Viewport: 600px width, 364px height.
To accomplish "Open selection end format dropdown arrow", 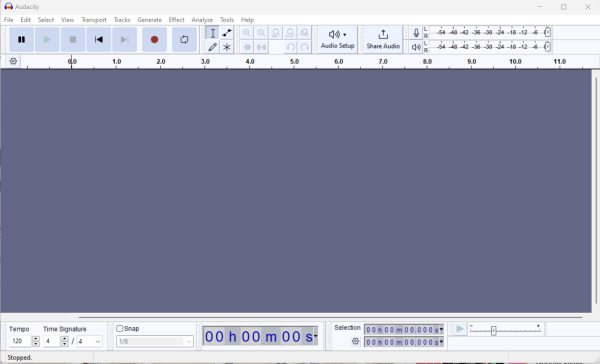I will tap(441, 341).
